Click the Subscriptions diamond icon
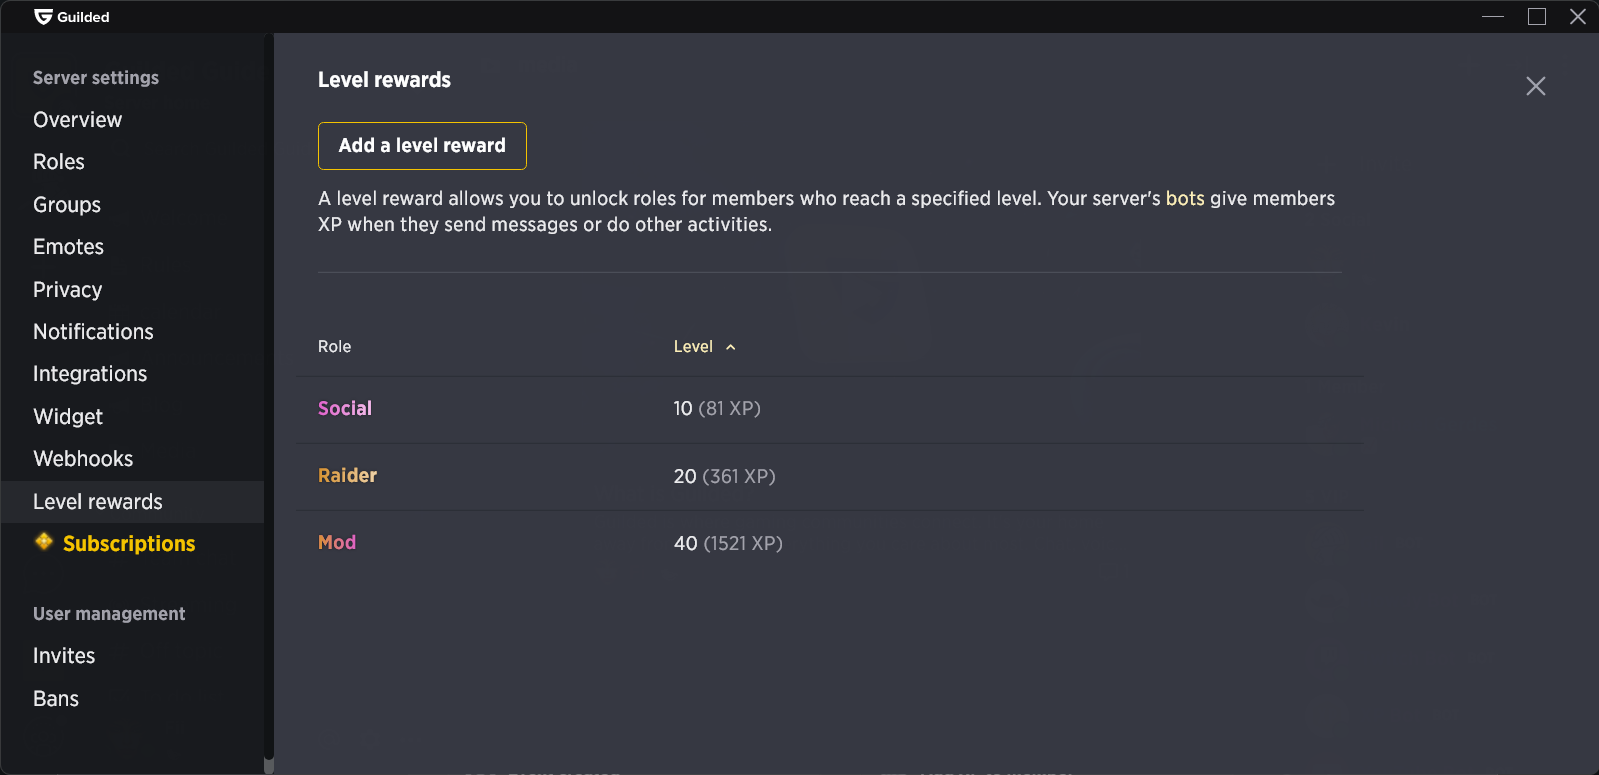 44,542
